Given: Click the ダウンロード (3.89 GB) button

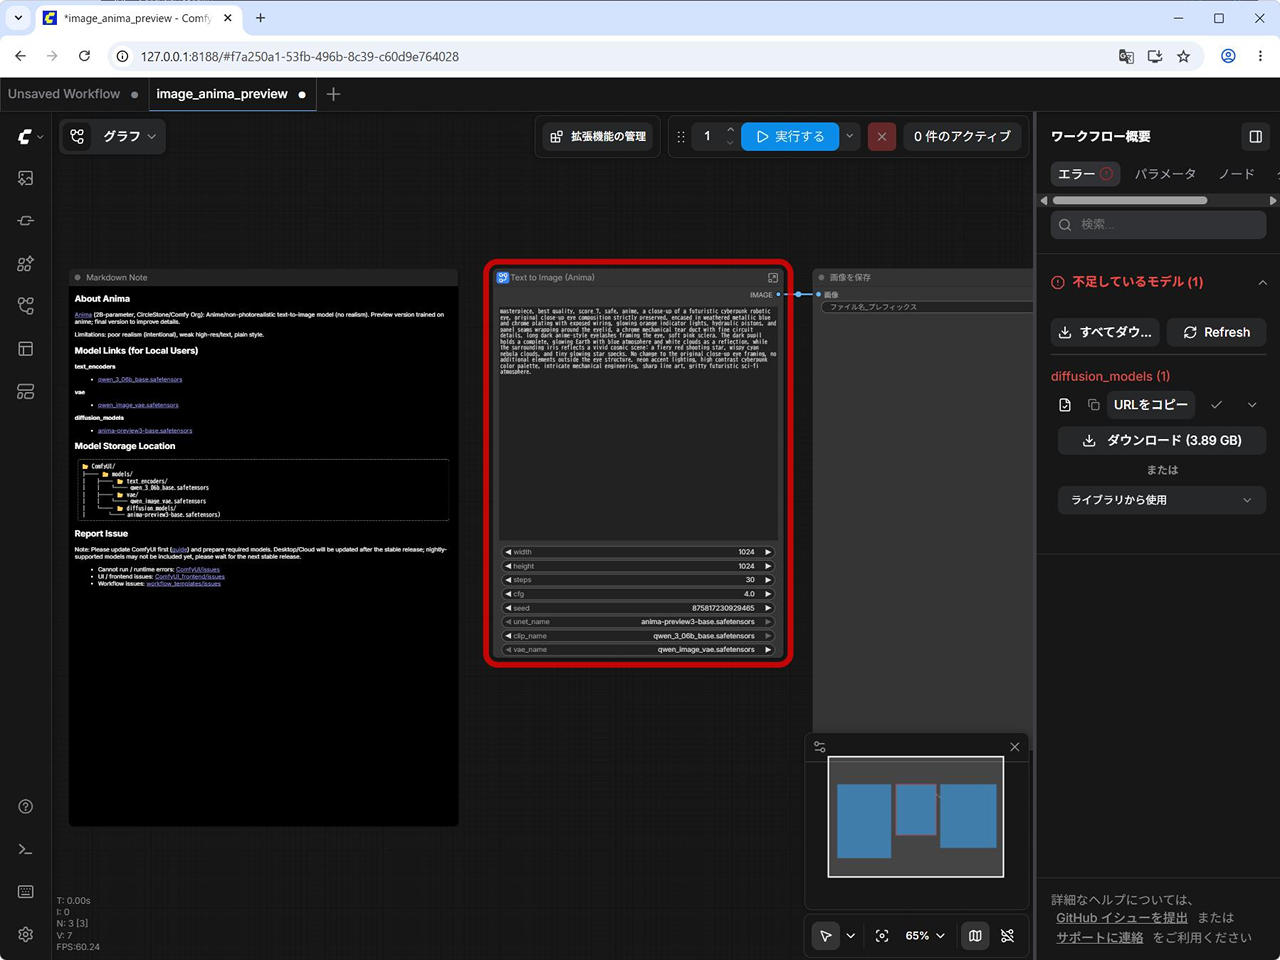Looking at the screenshot, I should pos(1162,440).
